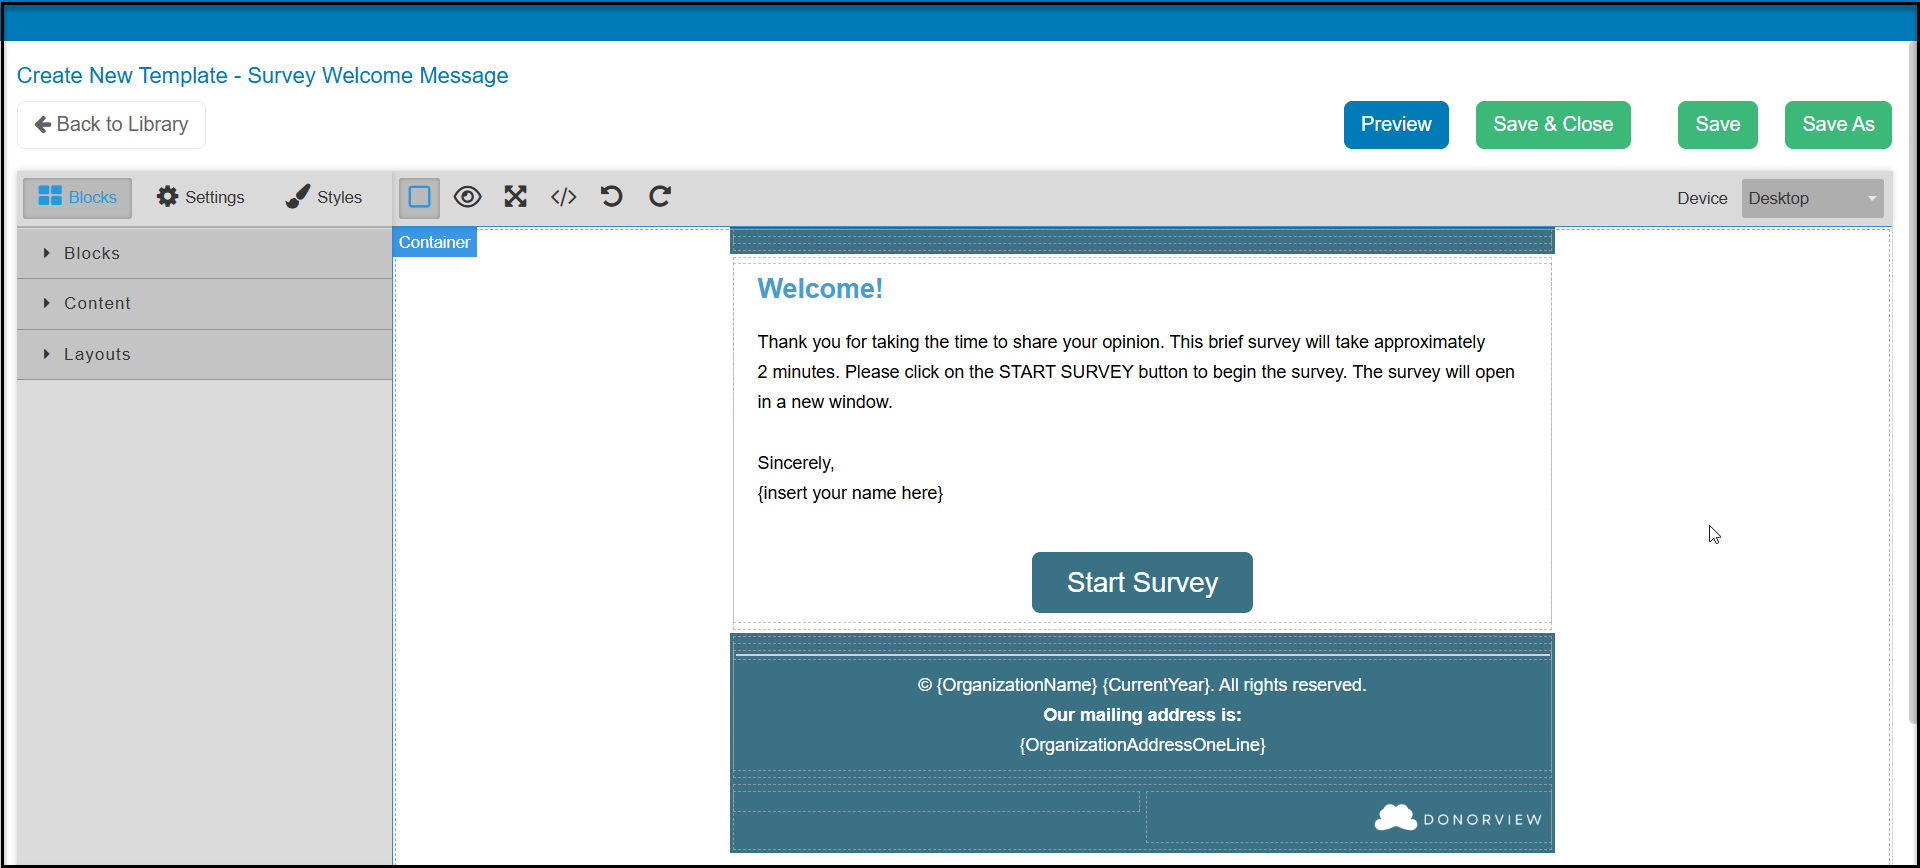The width and height of the screenshot is (1920, 868).
Task: Expand the Blocks section
Action: pos(204,253)
